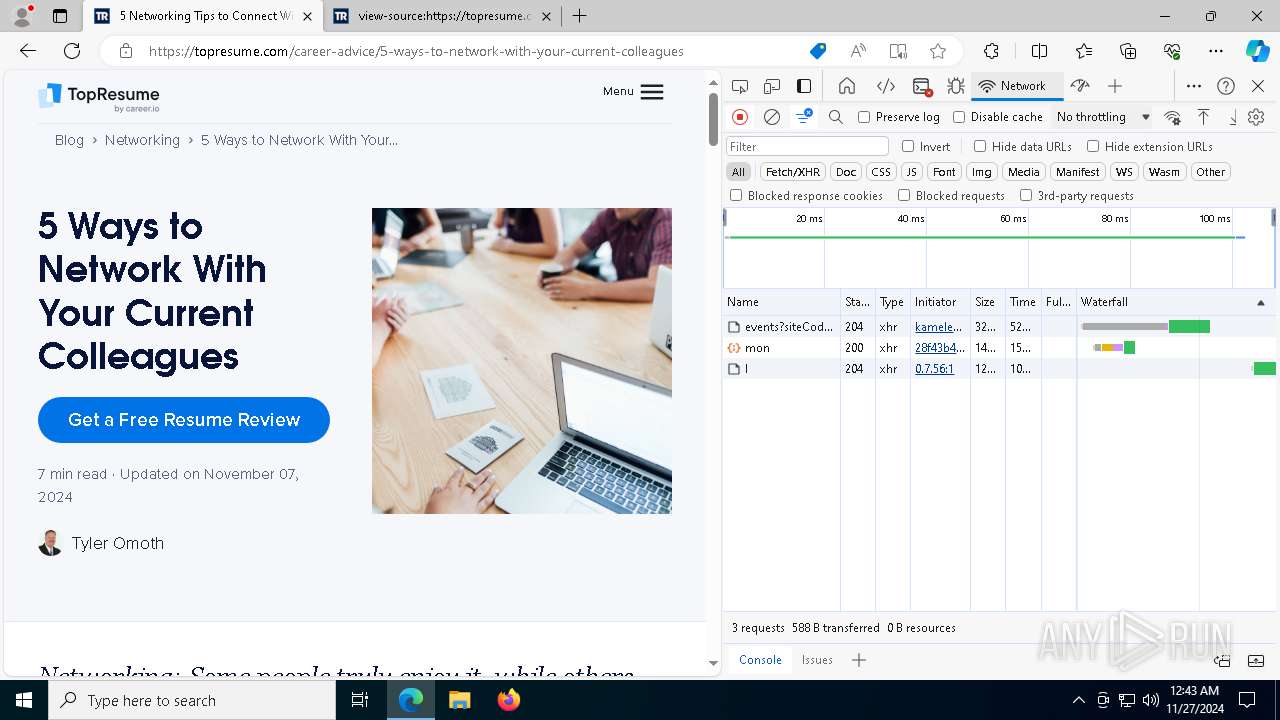Open the Performance gauge icon
The width and height of the screenshot is (1280, 720).
[1079, 86]
